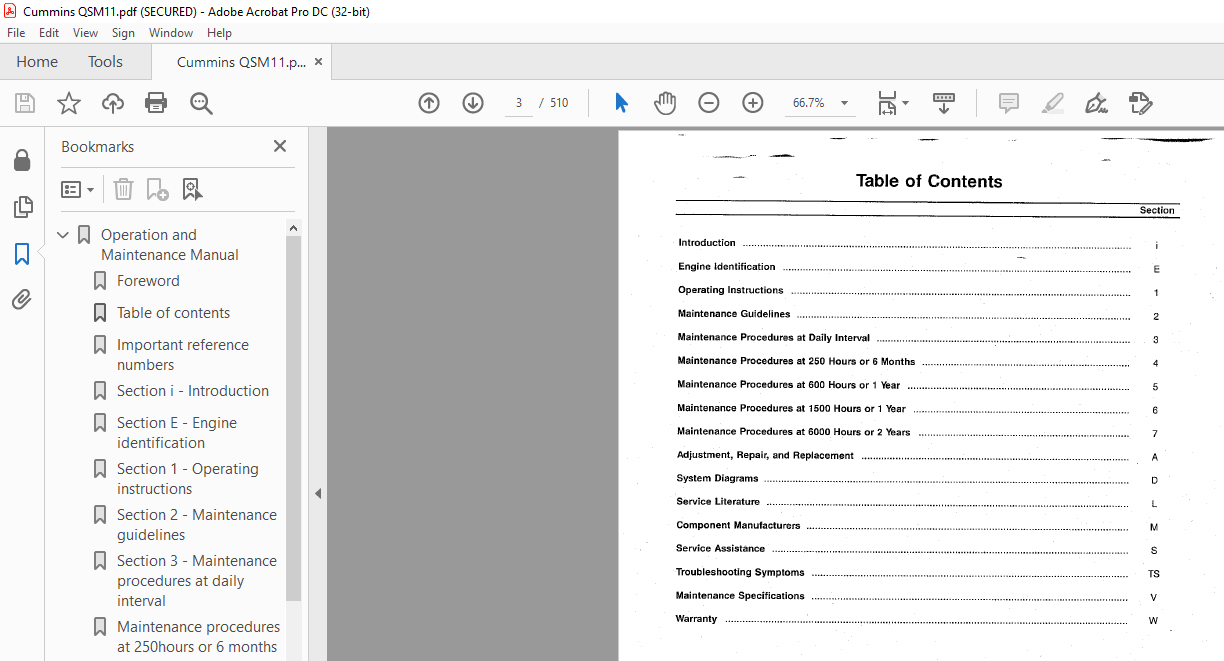The image size is (1224, 661).
Task: Open the Section 2 - Maintenance guidelines bookmark
Action: tap(197, 525)
